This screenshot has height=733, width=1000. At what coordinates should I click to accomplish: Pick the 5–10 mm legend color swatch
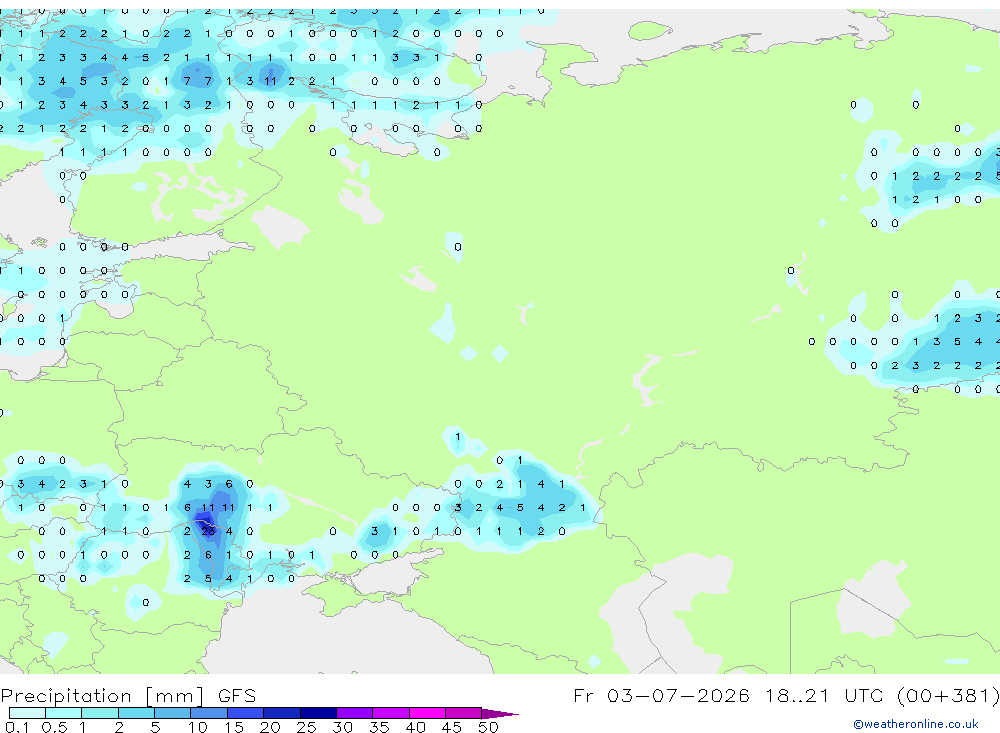172,713
